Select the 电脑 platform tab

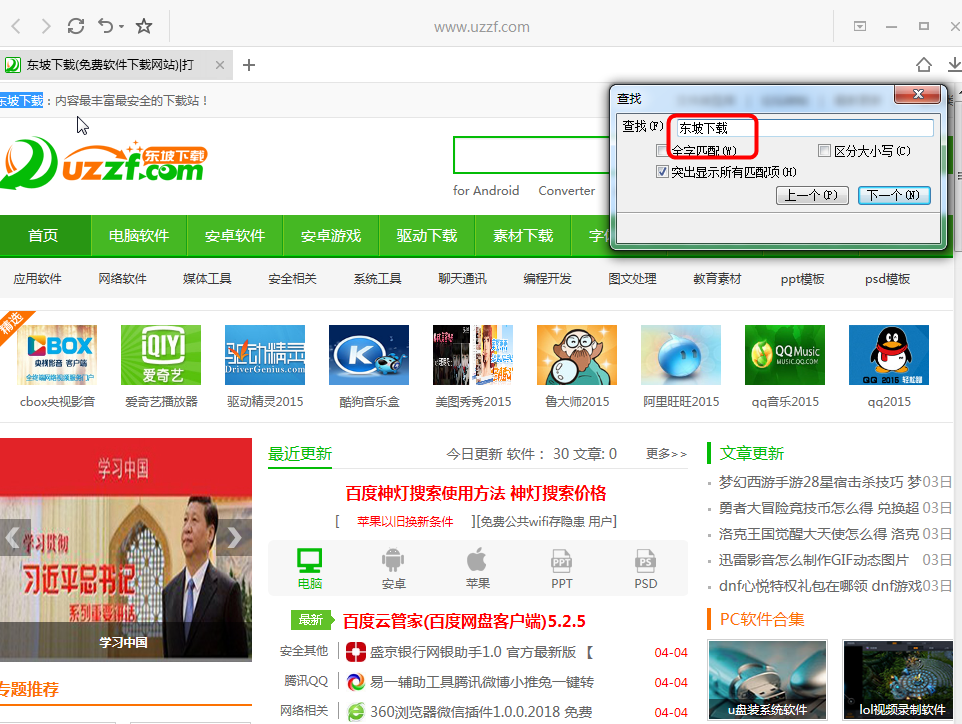click(x=310, y=569)
